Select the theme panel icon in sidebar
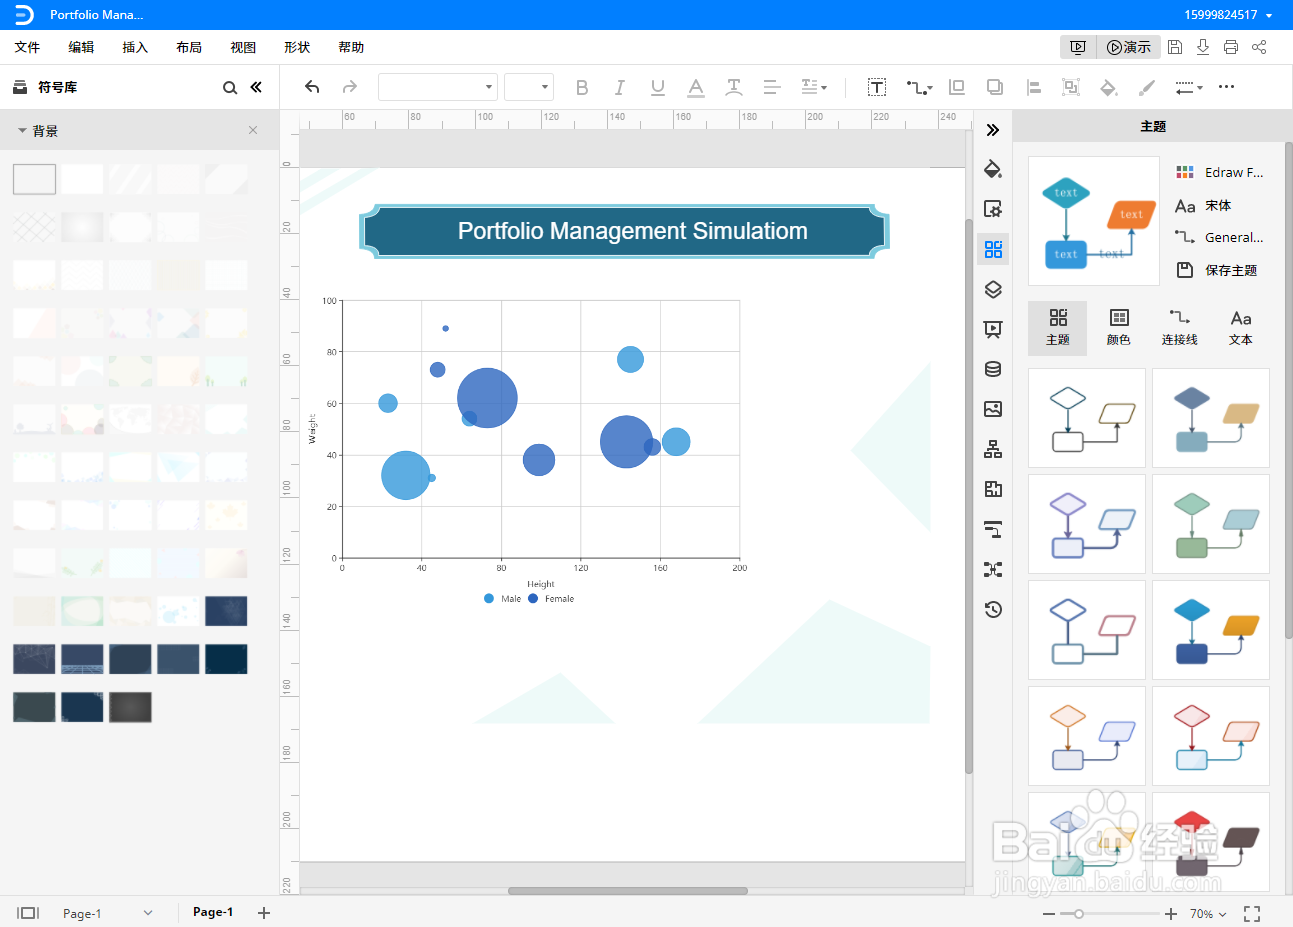 point(993,249)
